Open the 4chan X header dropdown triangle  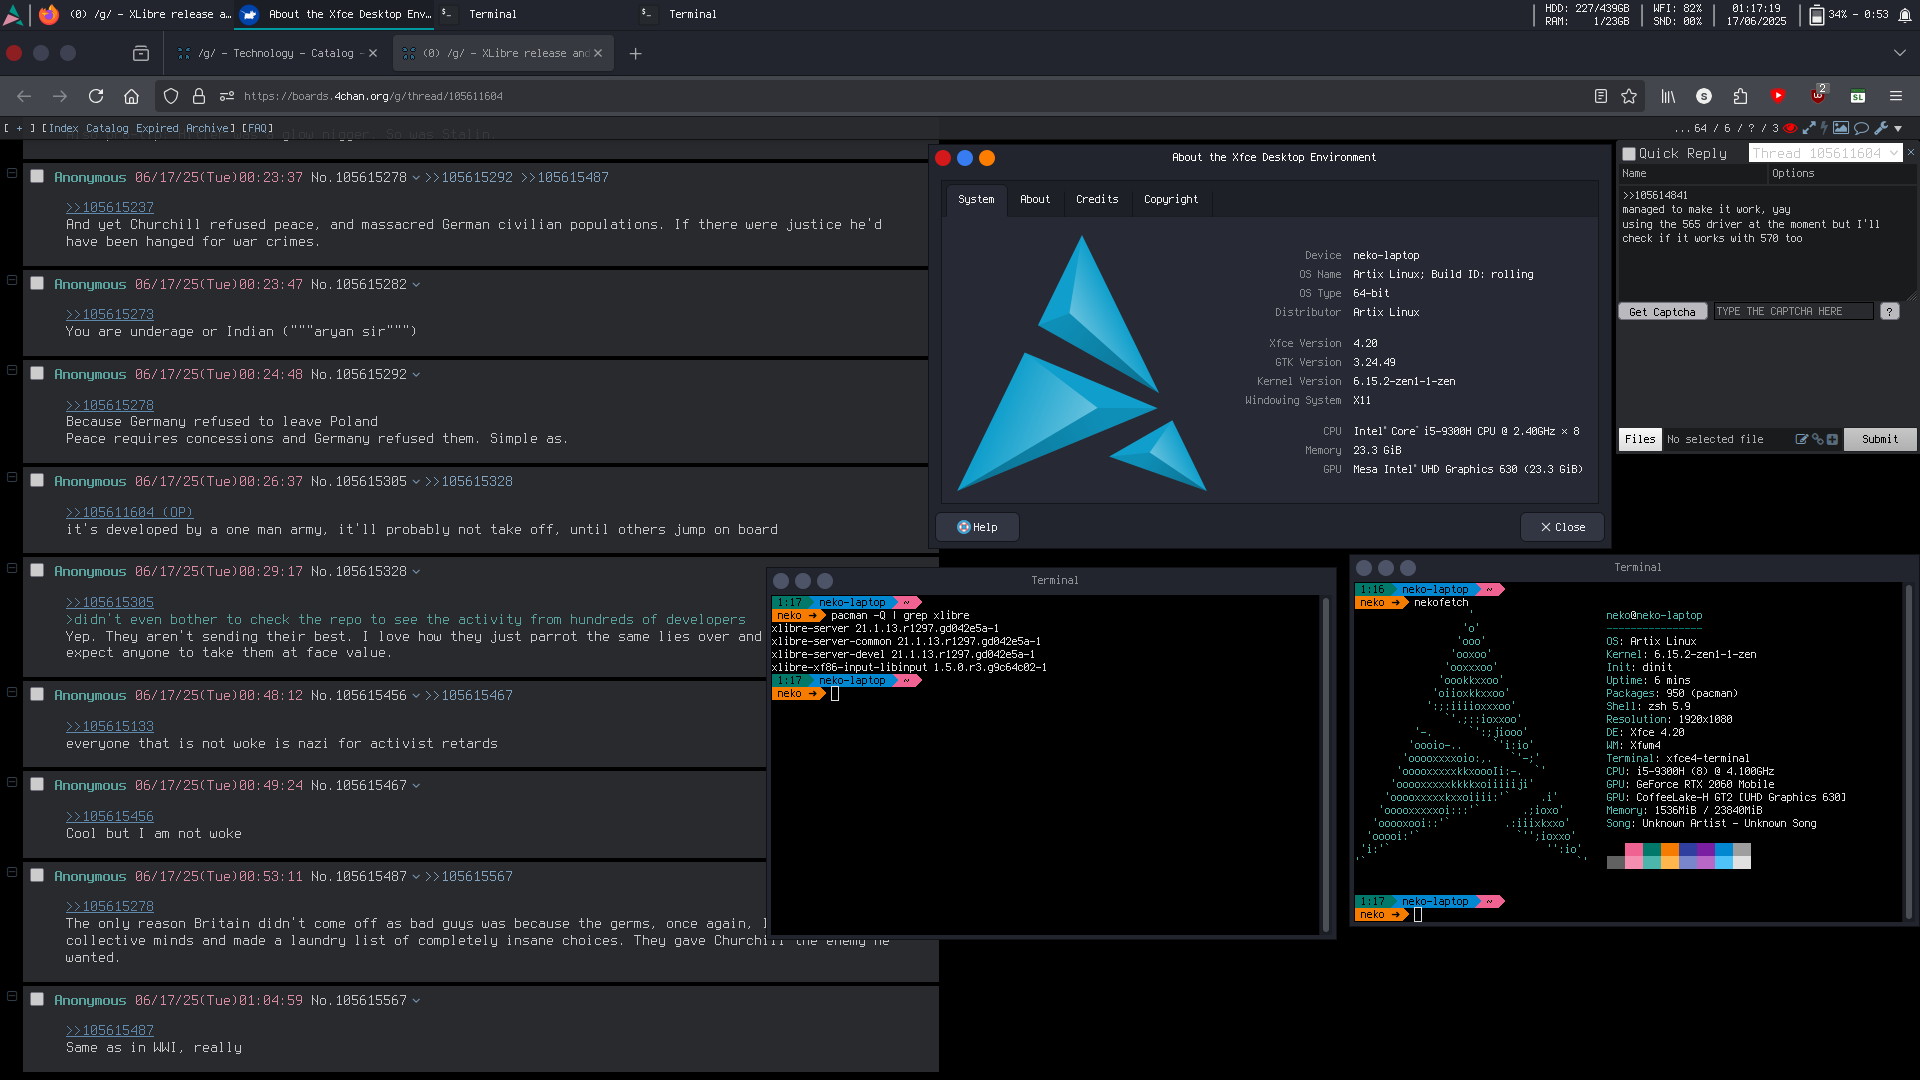click(x=1898, y=128)
